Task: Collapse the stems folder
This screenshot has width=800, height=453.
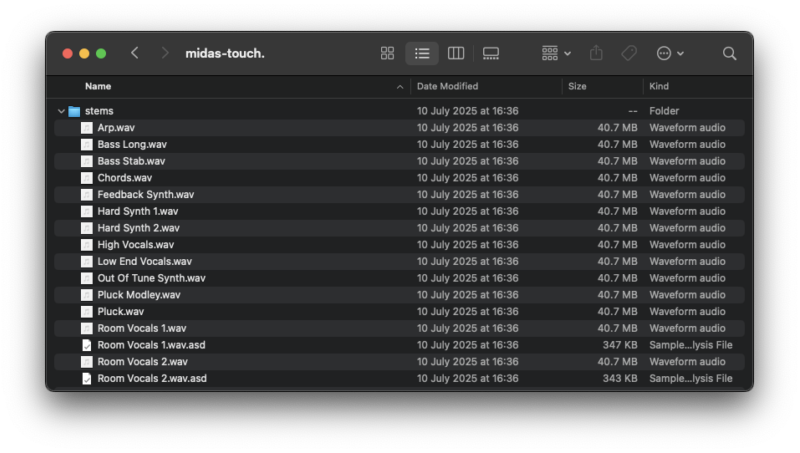Action: click(61, 111)
